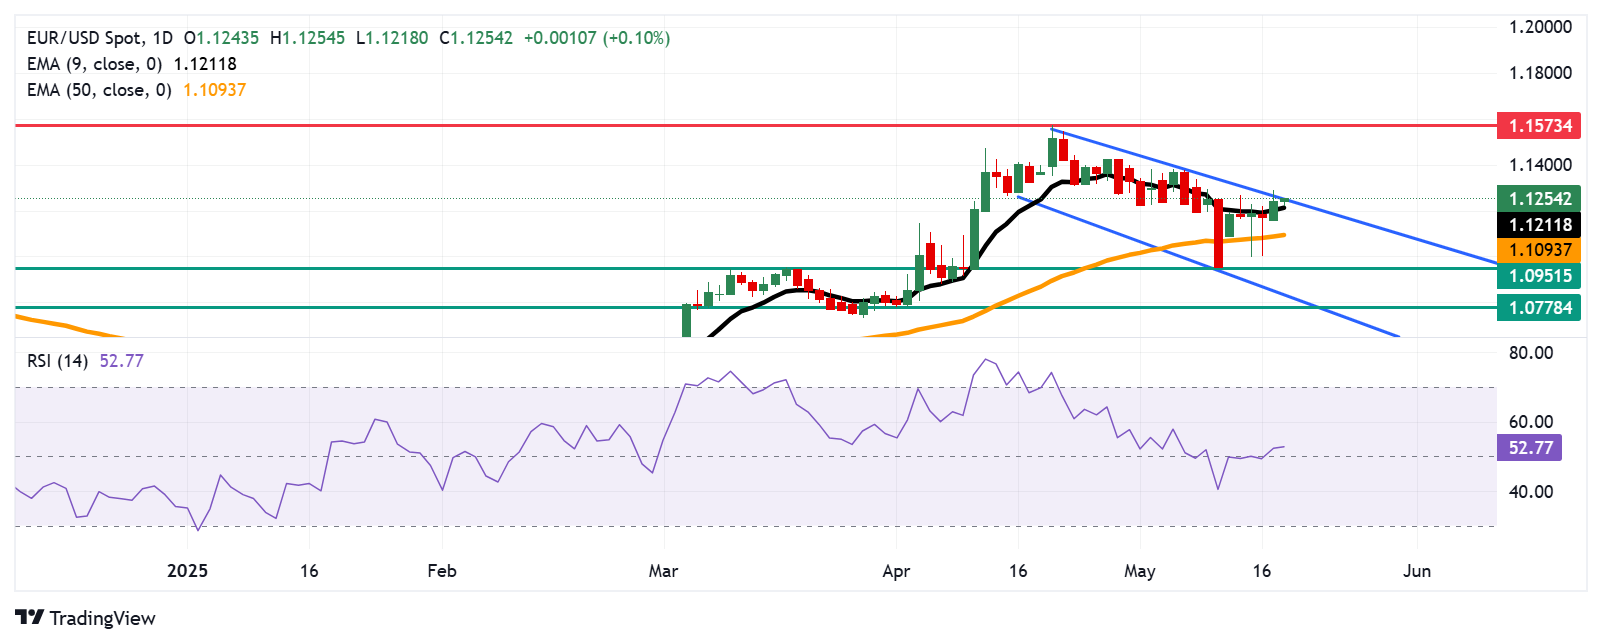Click the 40.00 RSI scale value

[1531, 492]
